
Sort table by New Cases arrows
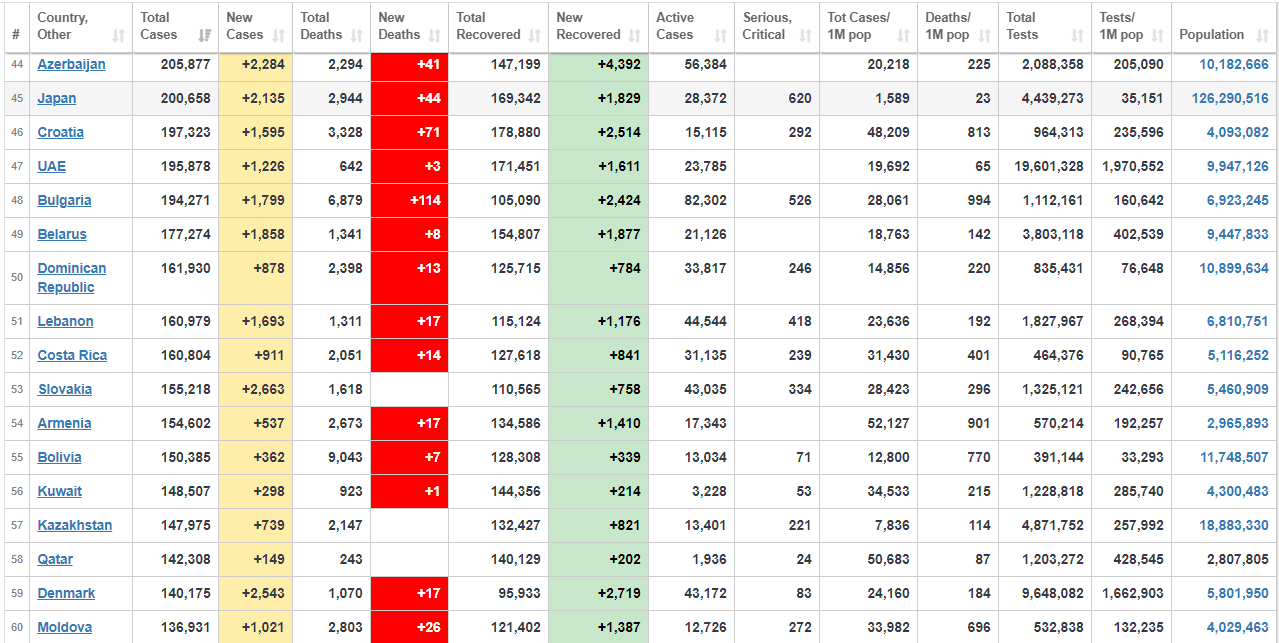point(279,35)
